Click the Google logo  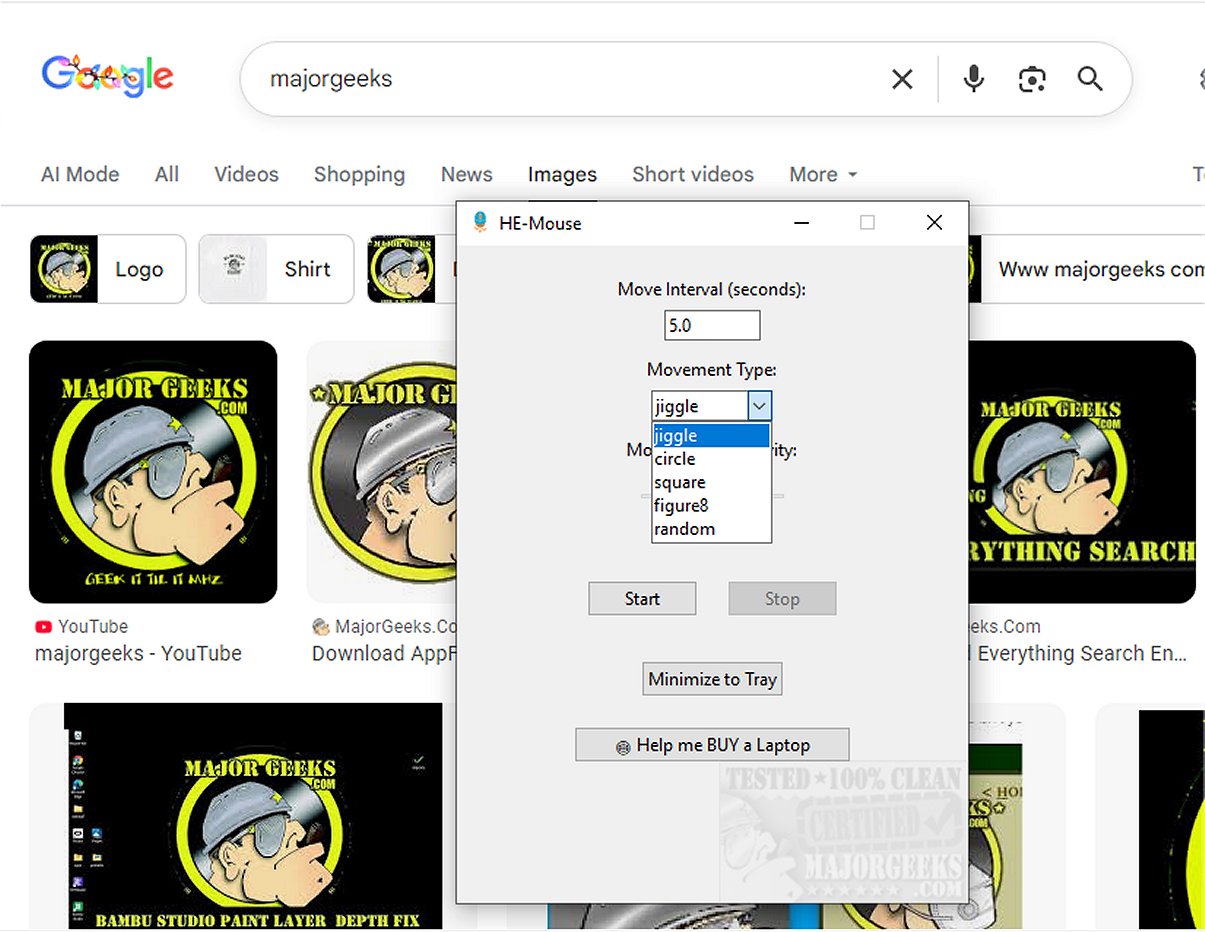coord(107,75)
